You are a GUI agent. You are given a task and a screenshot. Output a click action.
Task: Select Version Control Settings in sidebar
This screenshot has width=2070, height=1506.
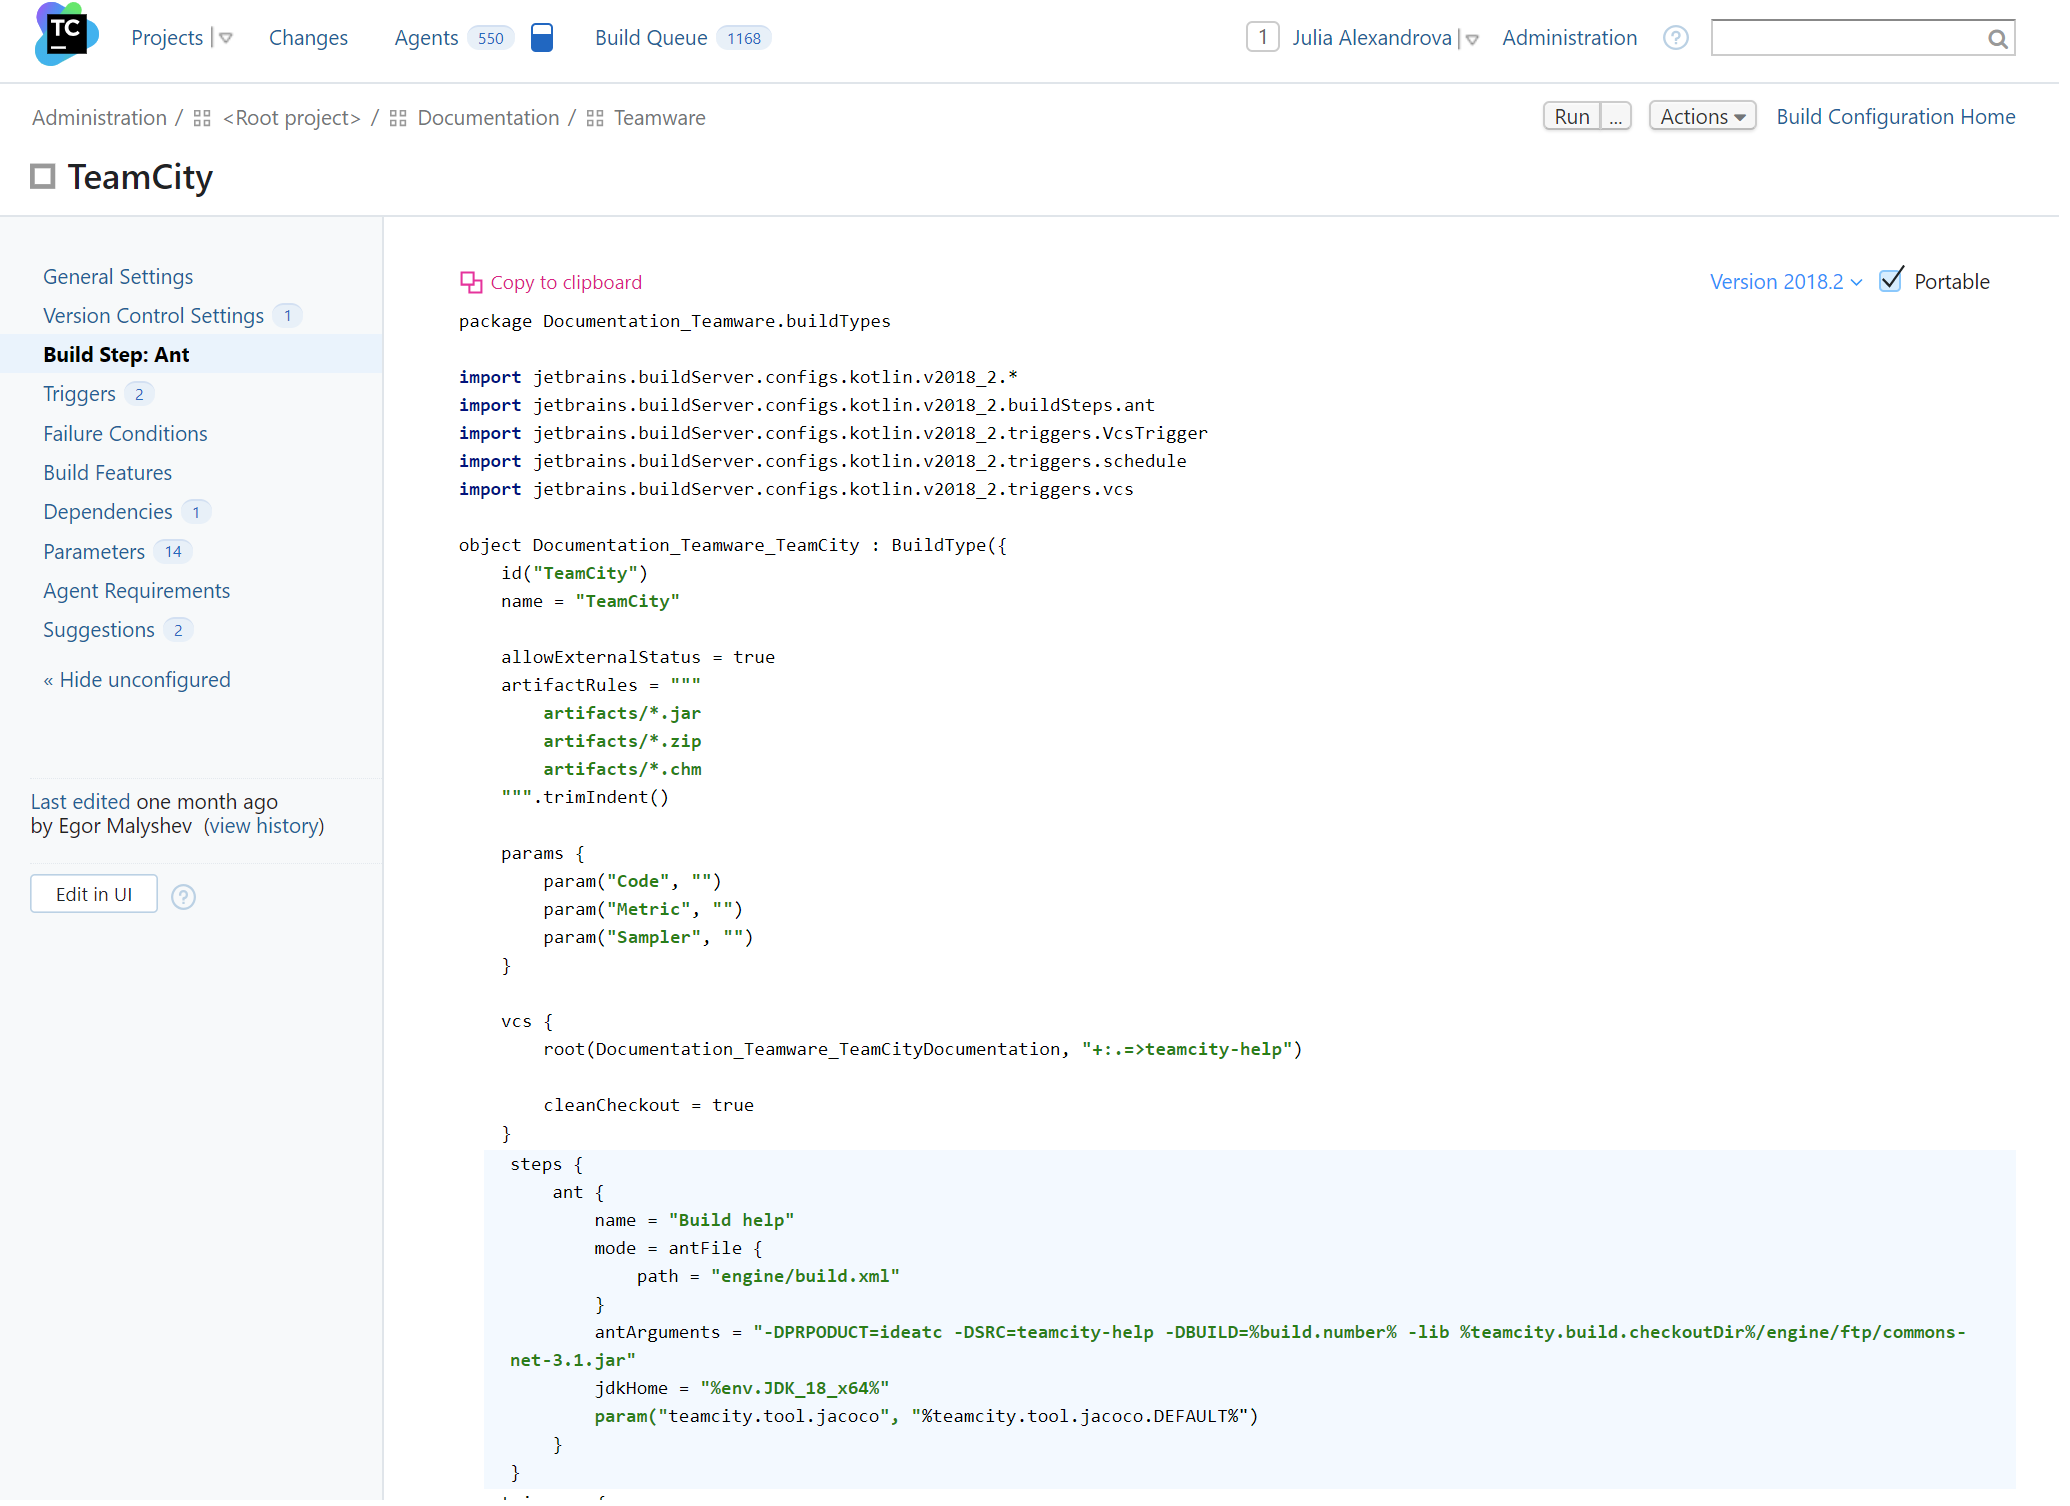coord(154,317)
